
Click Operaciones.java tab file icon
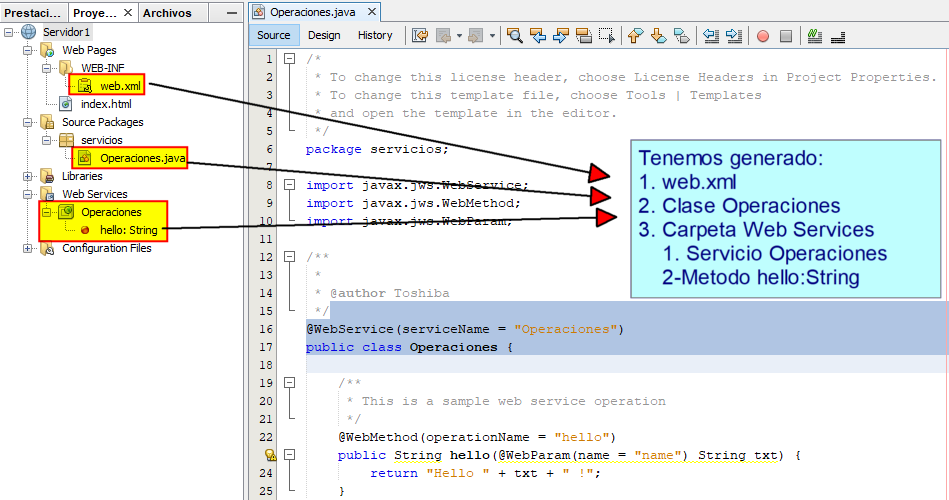(258, 12)
